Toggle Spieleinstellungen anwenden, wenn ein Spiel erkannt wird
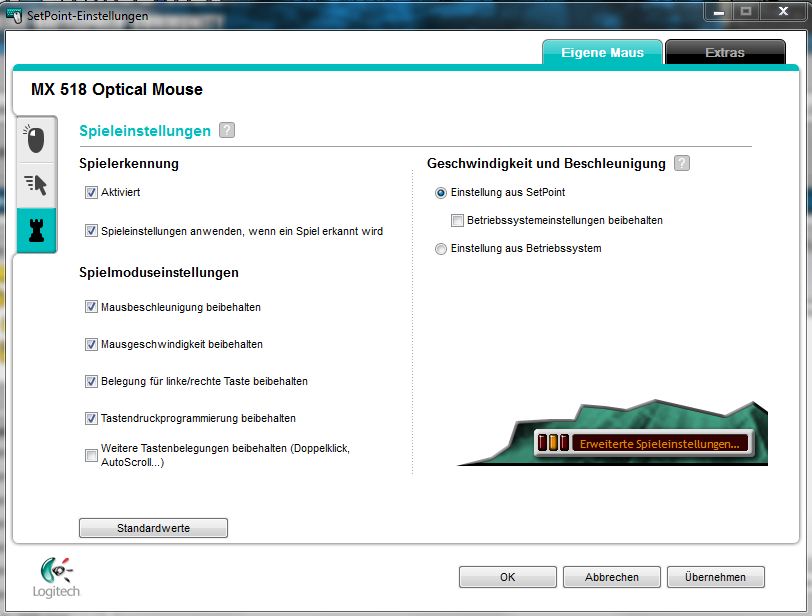The image size is (812, 616). [x=91, y=231]
